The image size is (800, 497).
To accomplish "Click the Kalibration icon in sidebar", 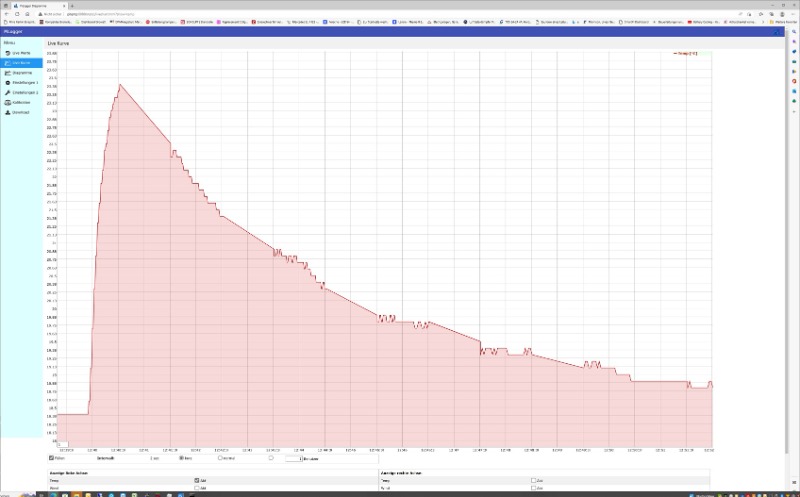I will 8,102.
